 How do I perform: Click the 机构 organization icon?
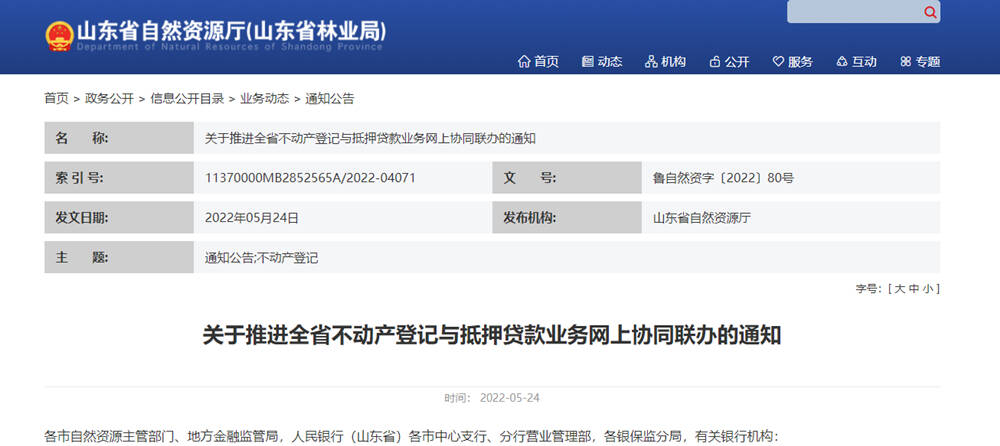tap(651, 62)
